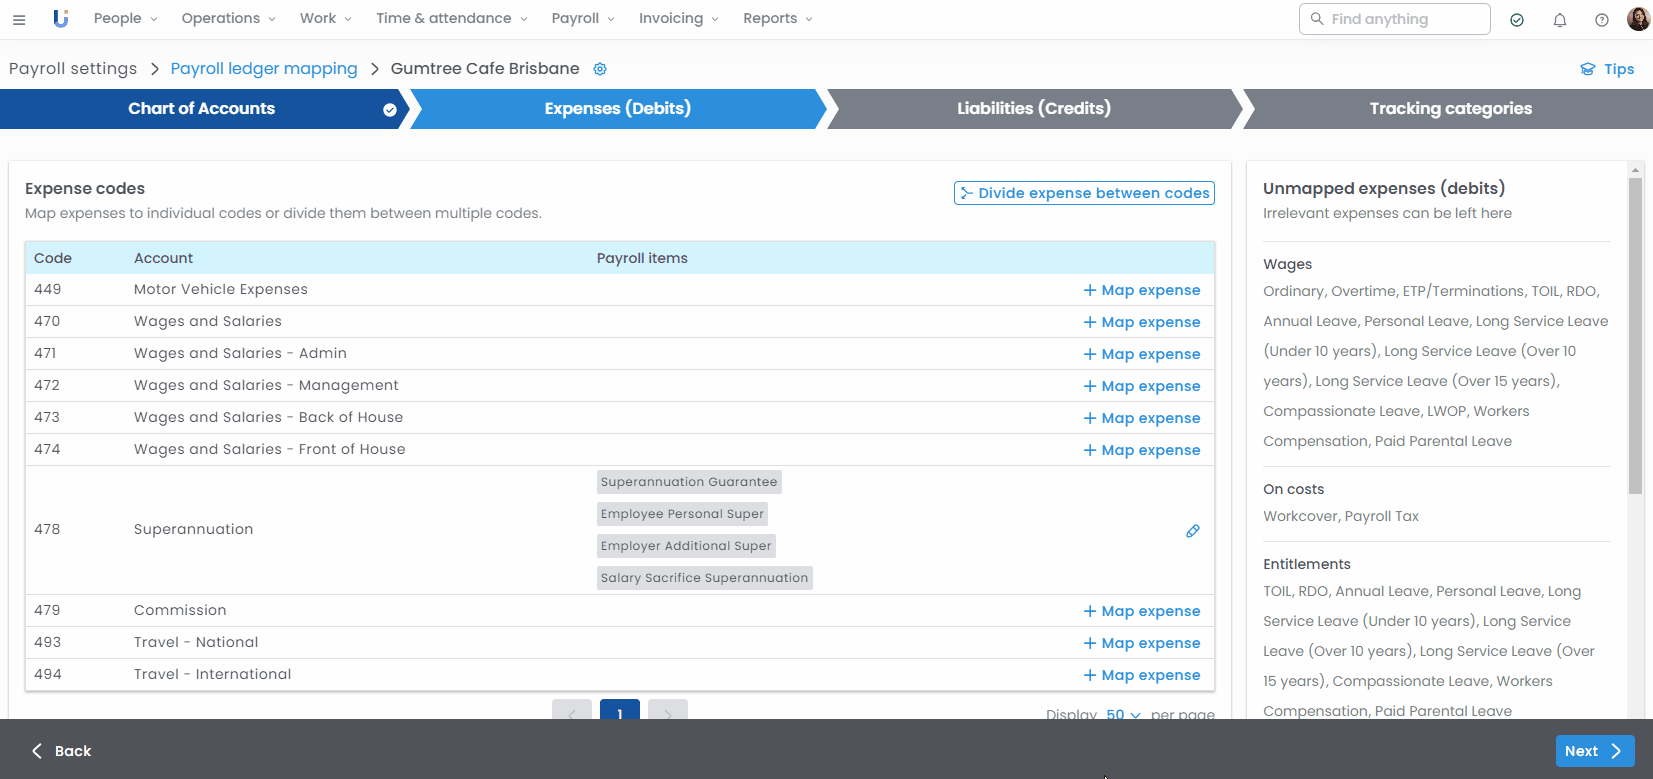Edit Superannuation mapping with the pencil icon
This screenshot has width=1653, height=779.
(x=1192, y=531)
